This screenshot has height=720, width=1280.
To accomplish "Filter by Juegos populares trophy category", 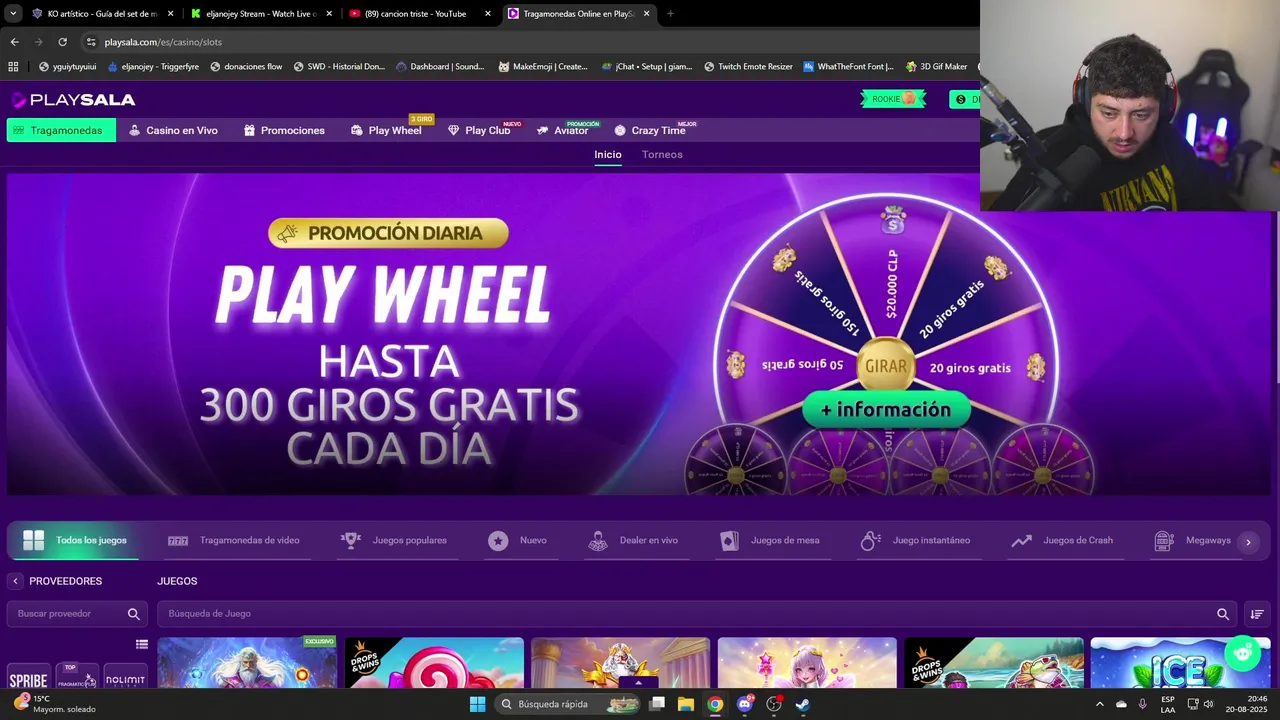I will click(x=394, y=540).
